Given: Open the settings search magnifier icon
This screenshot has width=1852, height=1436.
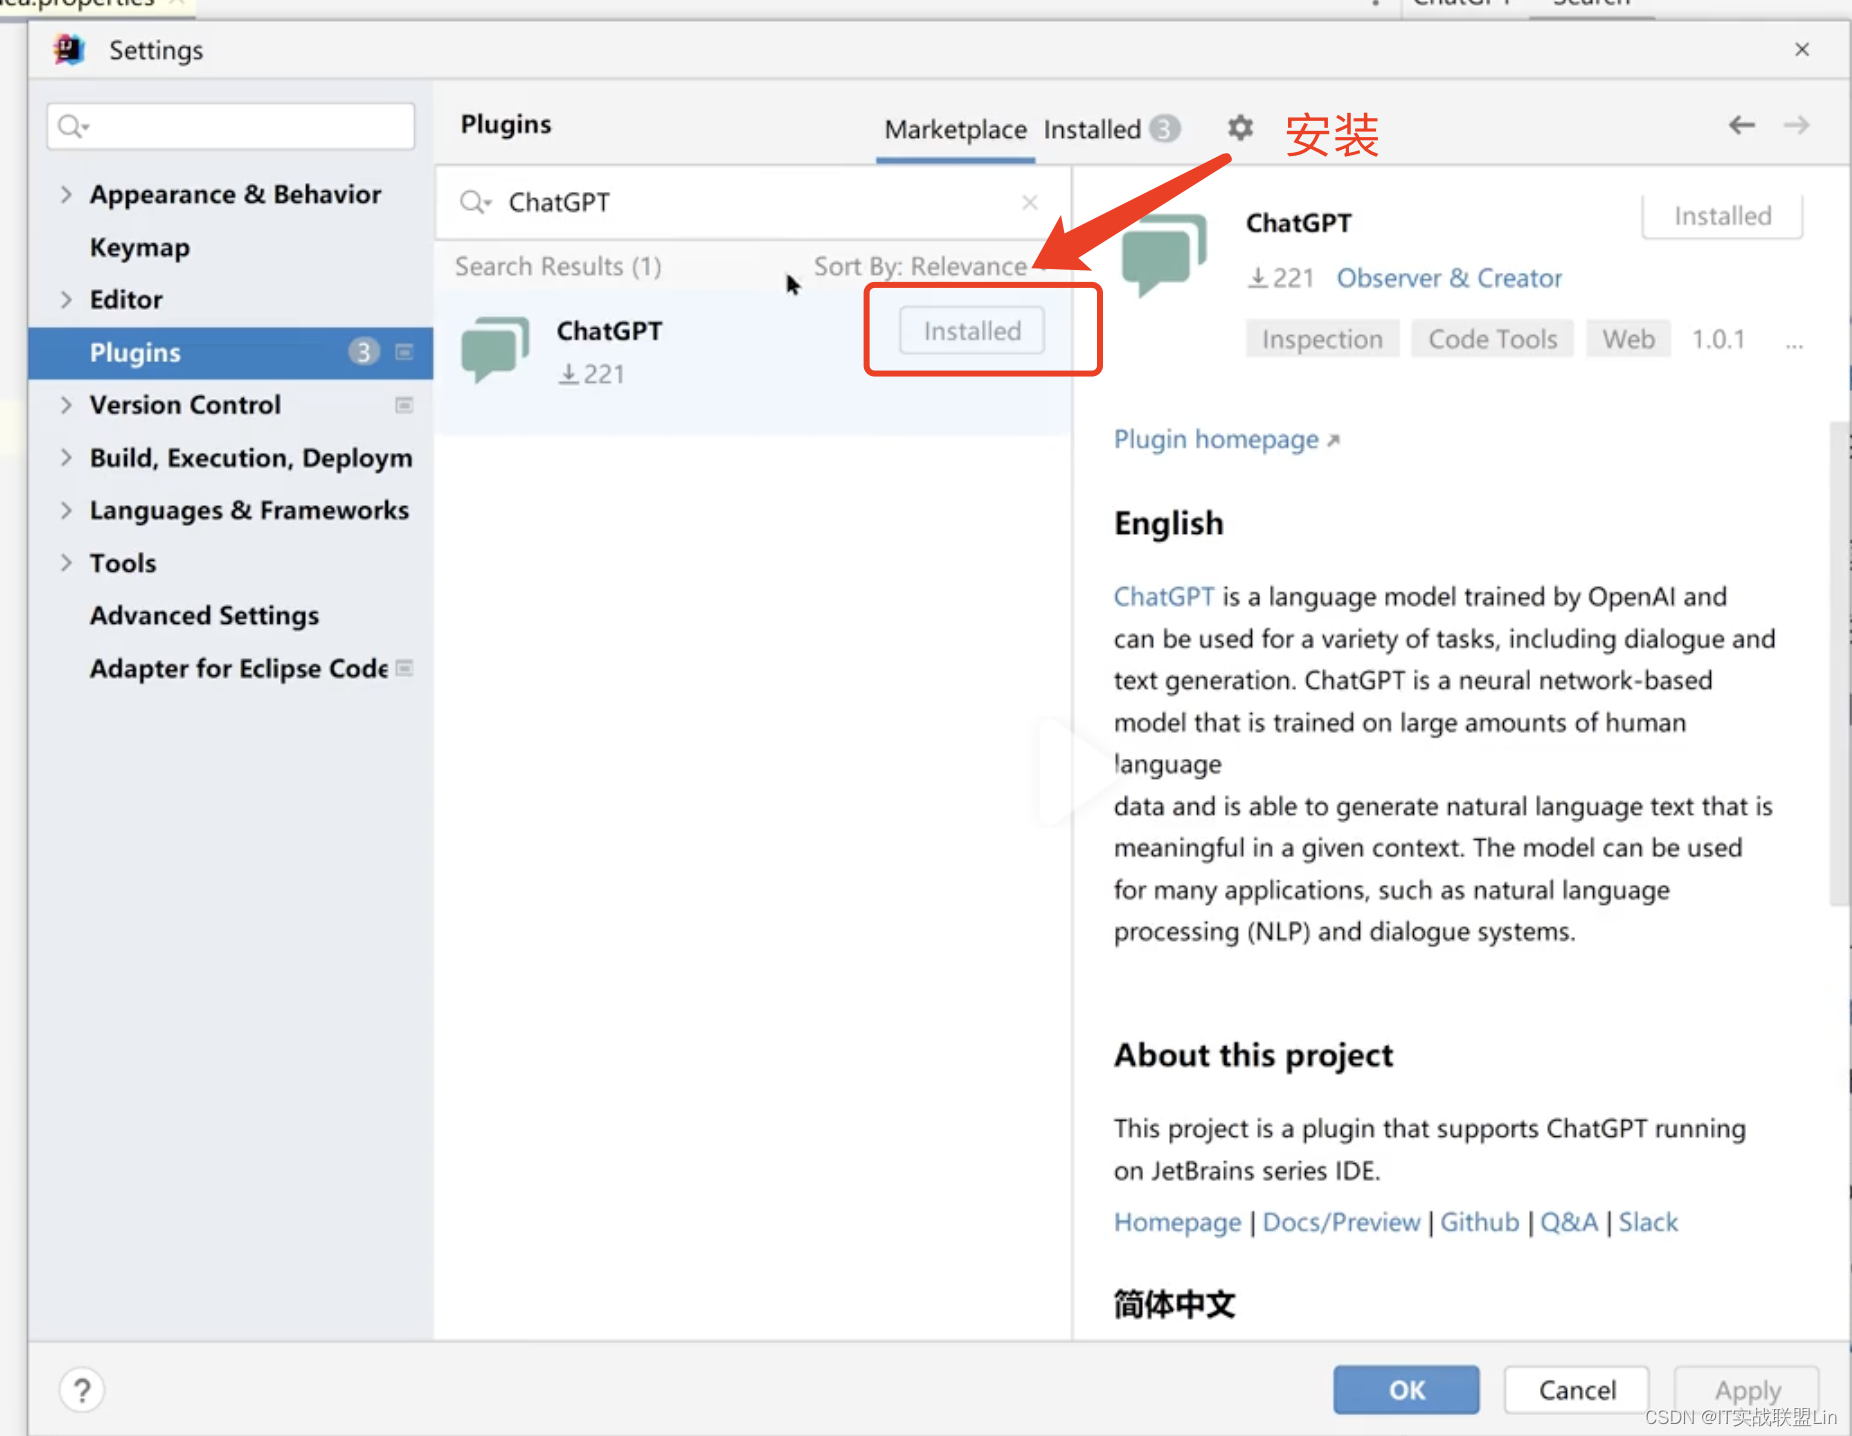Looking at the screenshot, I should (73, 126).
